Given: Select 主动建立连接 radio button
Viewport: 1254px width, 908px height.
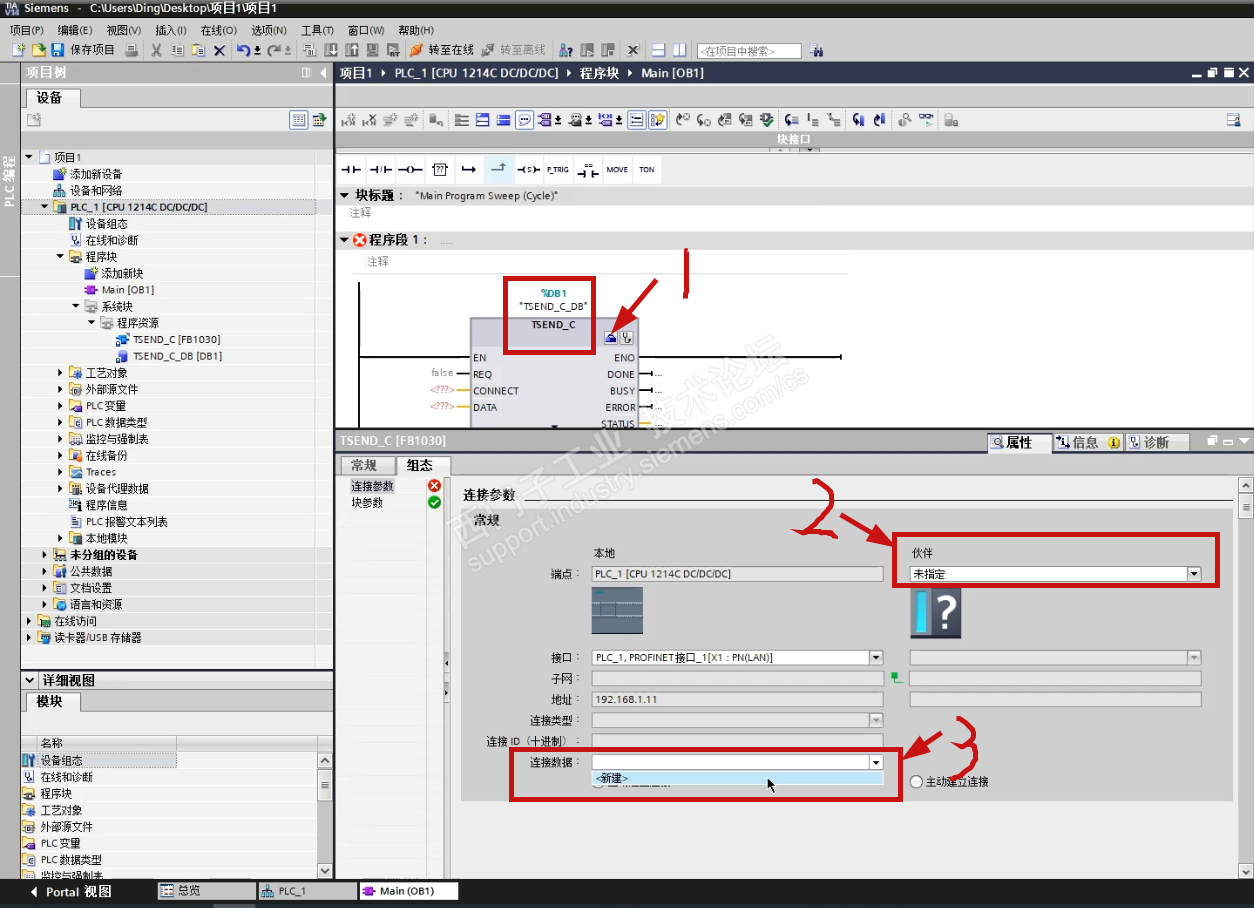Looking at the screenshot, I should (917, 781).
